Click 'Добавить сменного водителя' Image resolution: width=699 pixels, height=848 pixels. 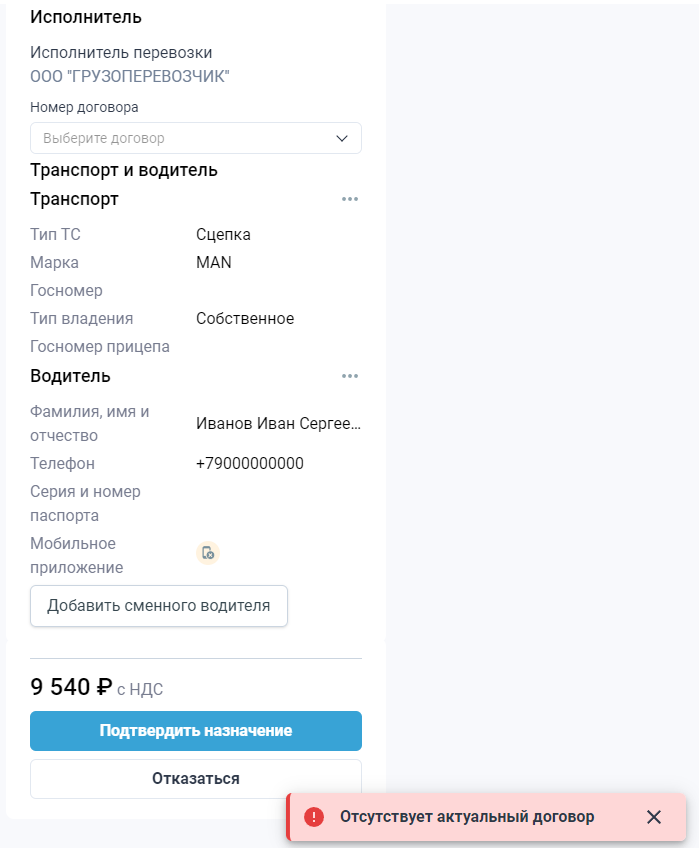click(158, 606)
